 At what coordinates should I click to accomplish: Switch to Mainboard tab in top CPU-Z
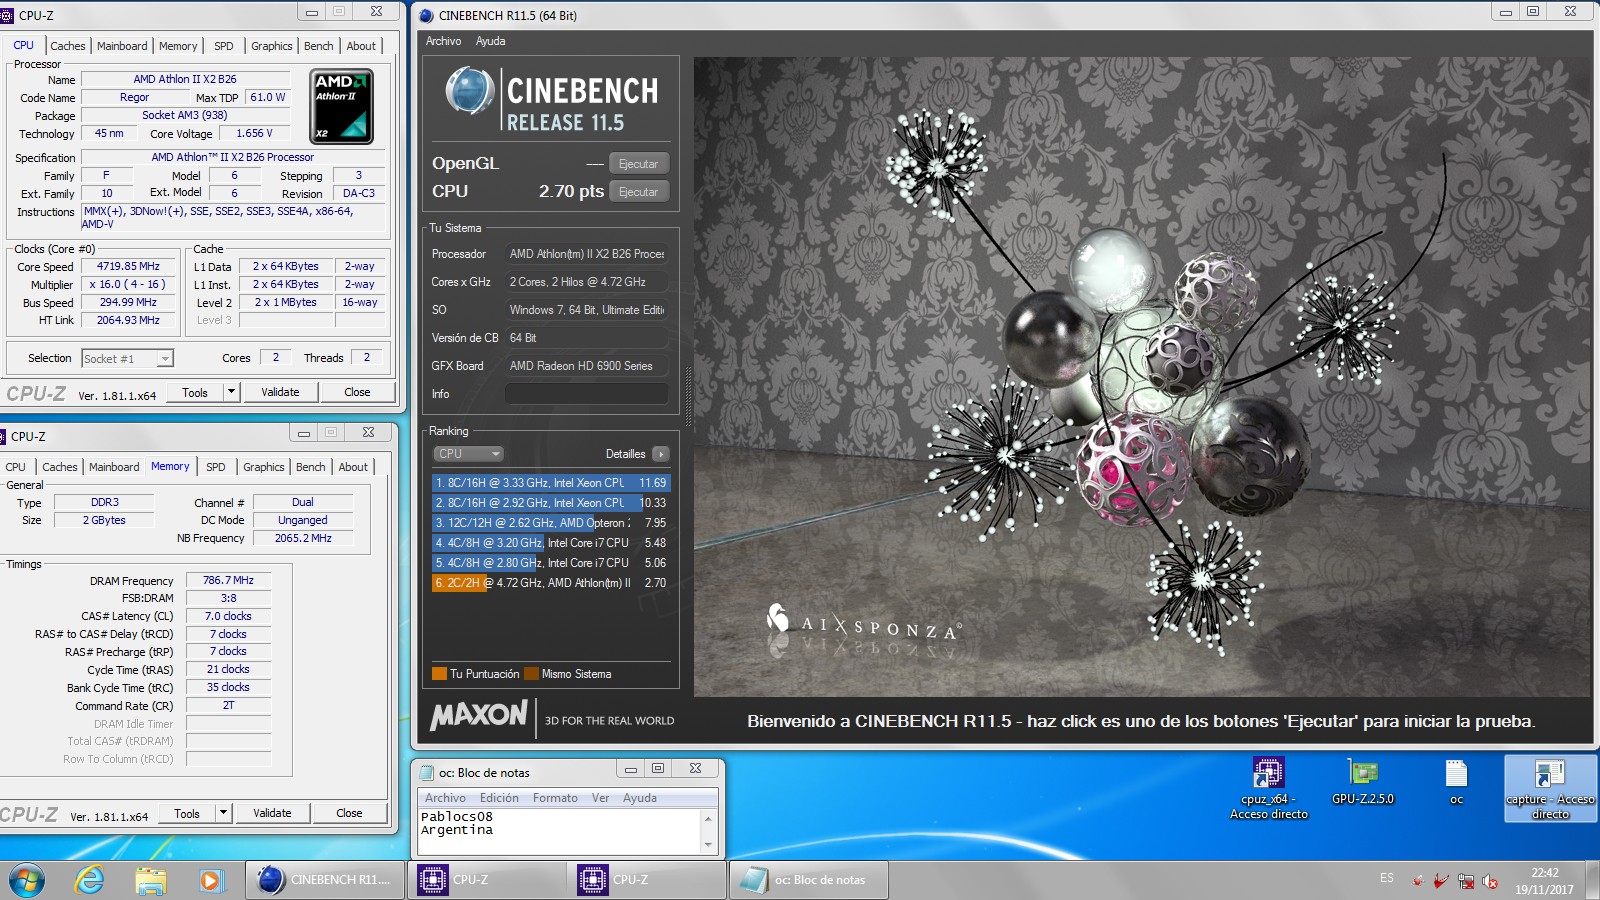click(x=122, y=46)
